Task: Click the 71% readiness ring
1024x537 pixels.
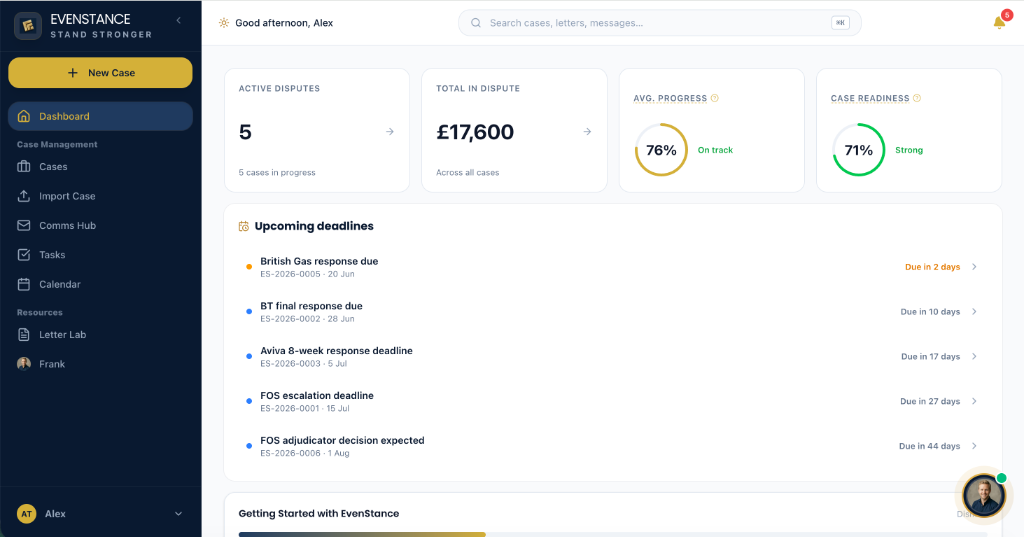Action: pos(859,150)
